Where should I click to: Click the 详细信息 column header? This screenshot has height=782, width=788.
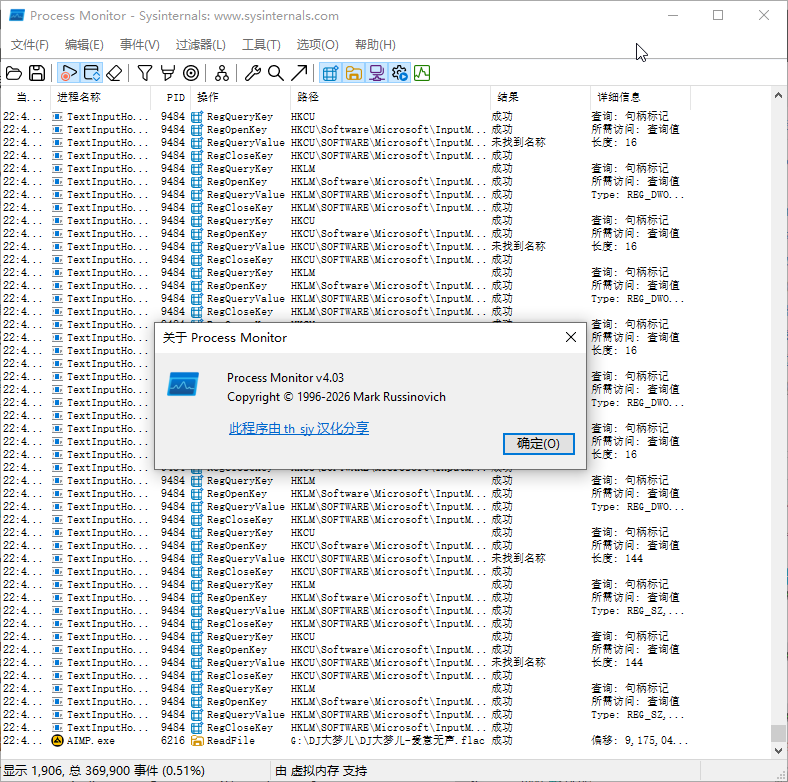coord(640,97)
